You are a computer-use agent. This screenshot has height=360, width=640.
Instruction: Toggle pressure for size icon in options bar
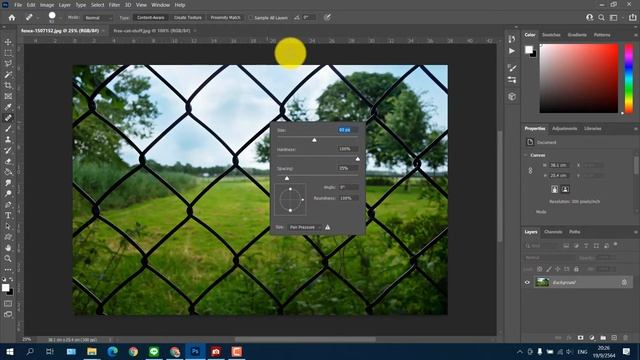pyautogui.click(x=327, y=18)
